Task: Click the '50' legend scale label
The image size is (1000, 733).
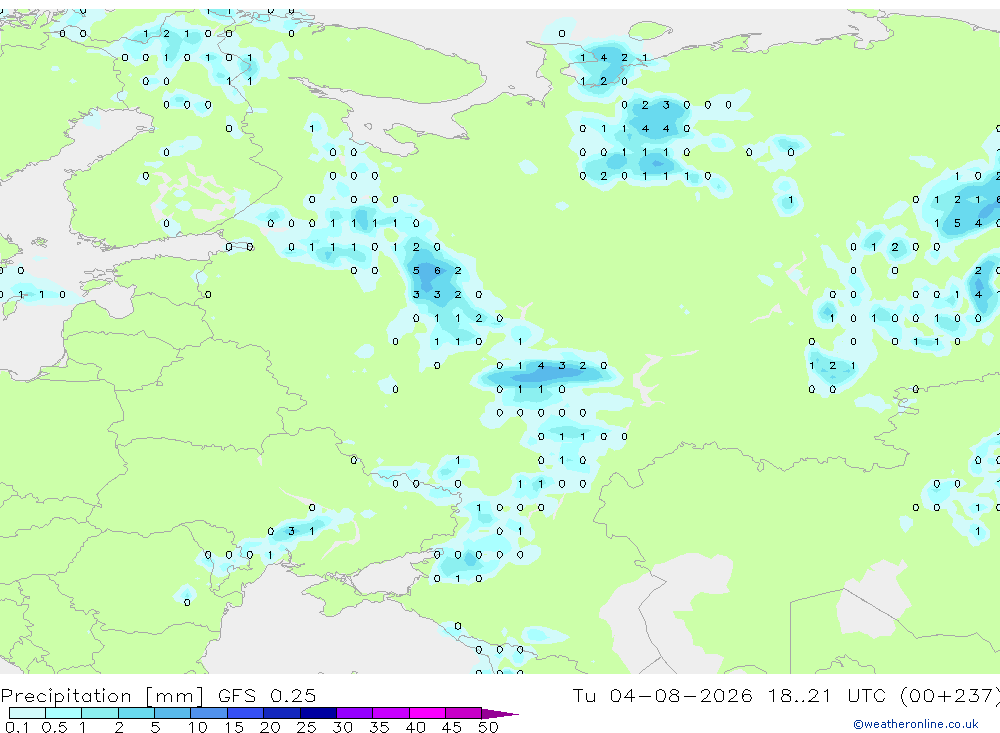Action: pos(488,727)
